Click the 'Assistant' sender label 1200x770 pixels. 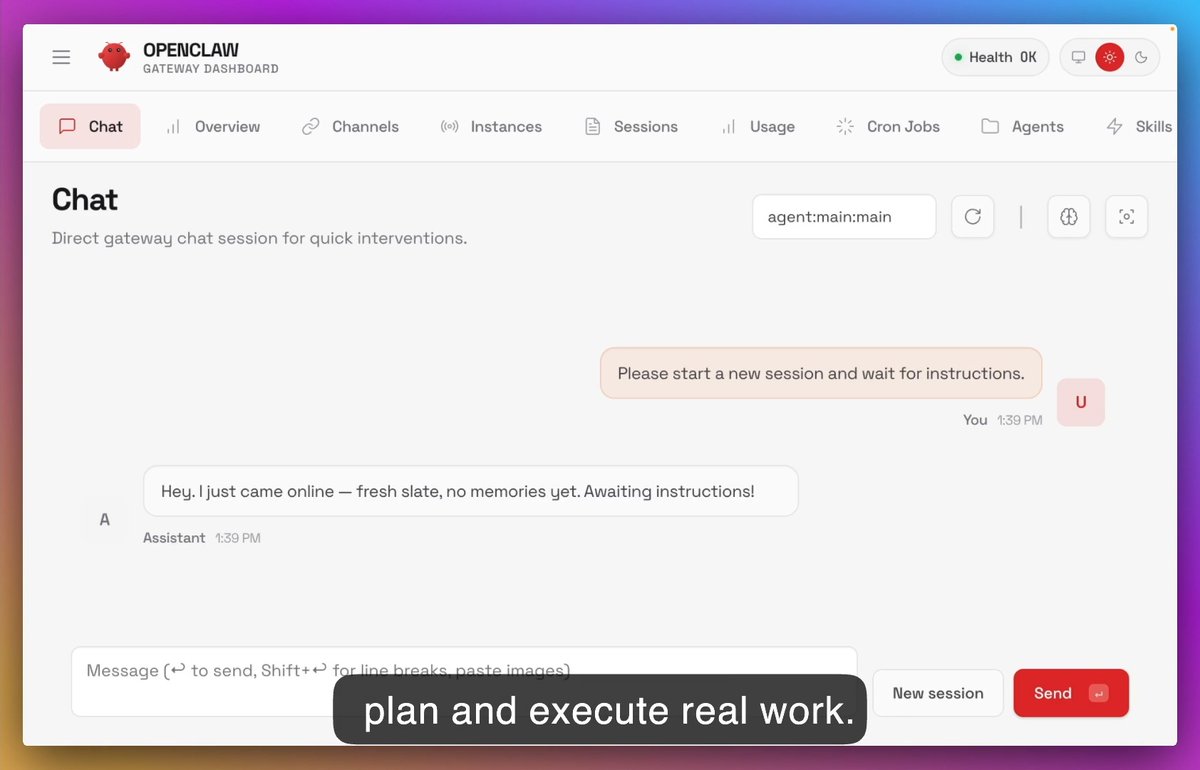174,538
